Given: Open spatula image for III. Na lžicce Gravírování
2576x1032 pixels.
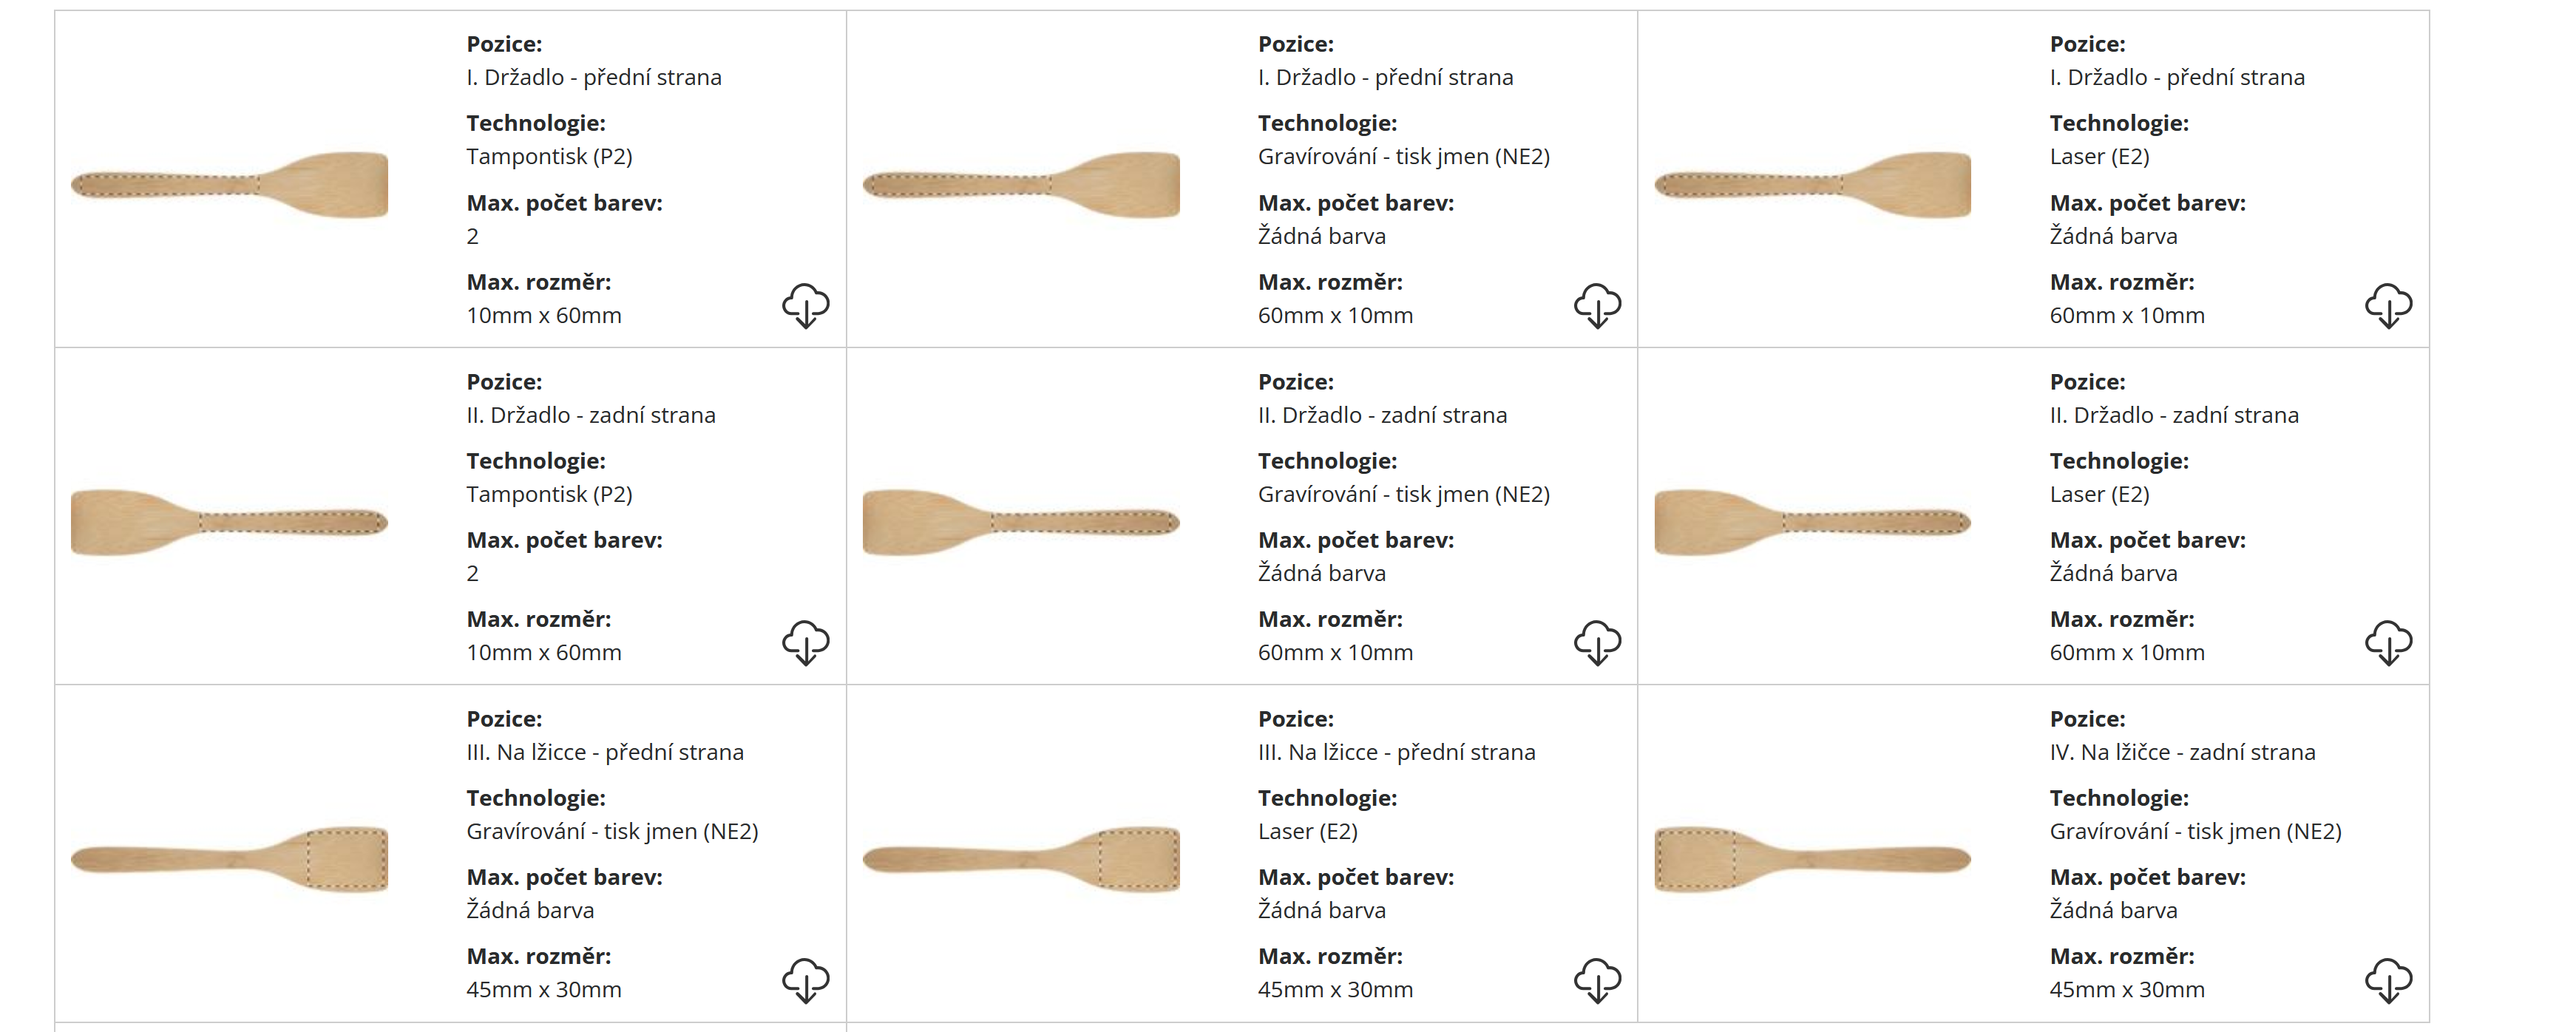Looking at the screenshot, I should coord(230,859).
